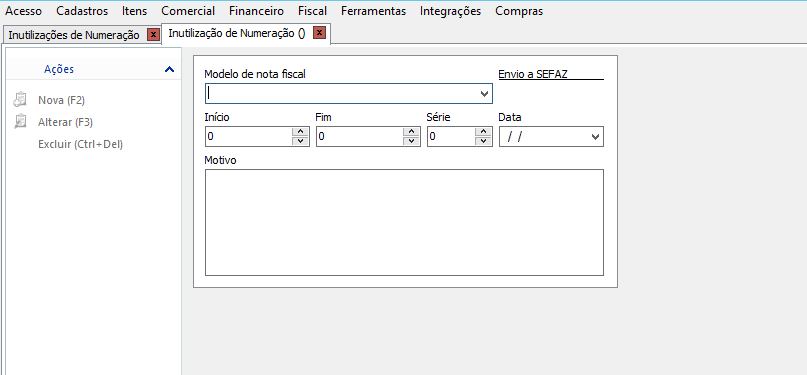
Task: Select the Inutilização de Numeração () tab
Action: 237,33
